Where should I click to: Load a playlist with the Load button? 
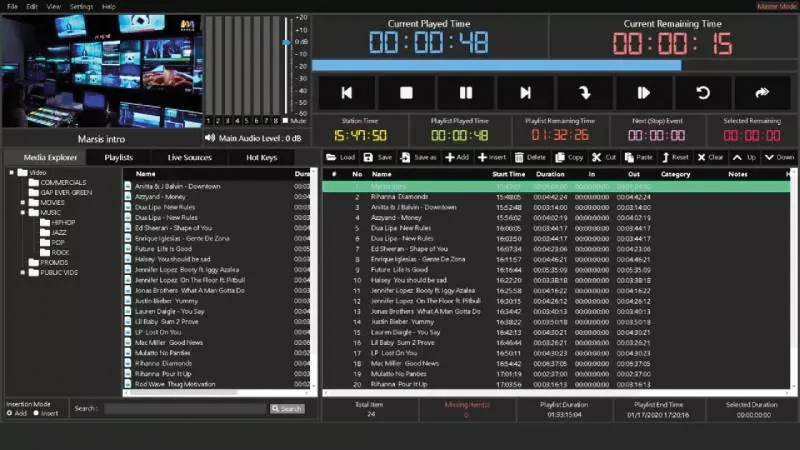click(x=341, y=158)
